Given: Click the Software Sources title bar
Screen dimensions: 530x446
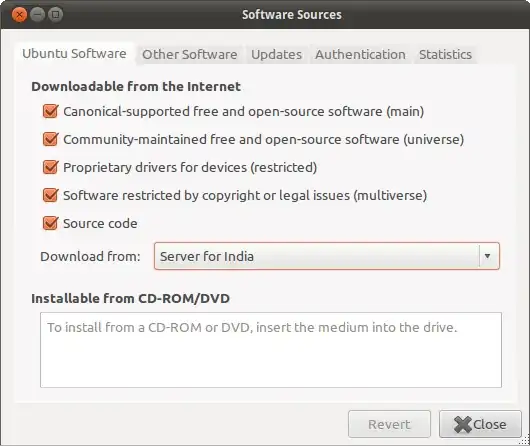Looking at the screenshot, I should (292, 15).
